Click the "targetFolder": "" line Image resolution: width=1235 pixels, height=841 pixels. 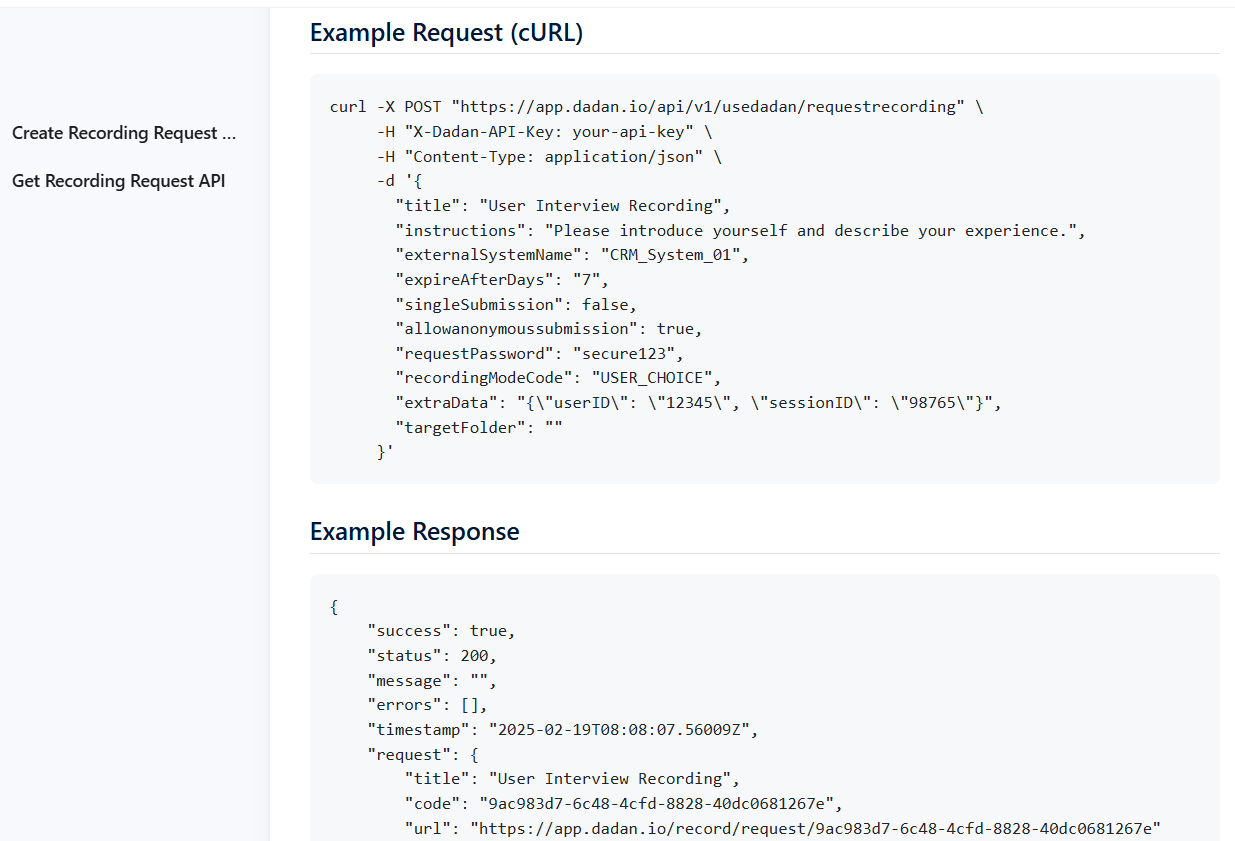[479, 427]
